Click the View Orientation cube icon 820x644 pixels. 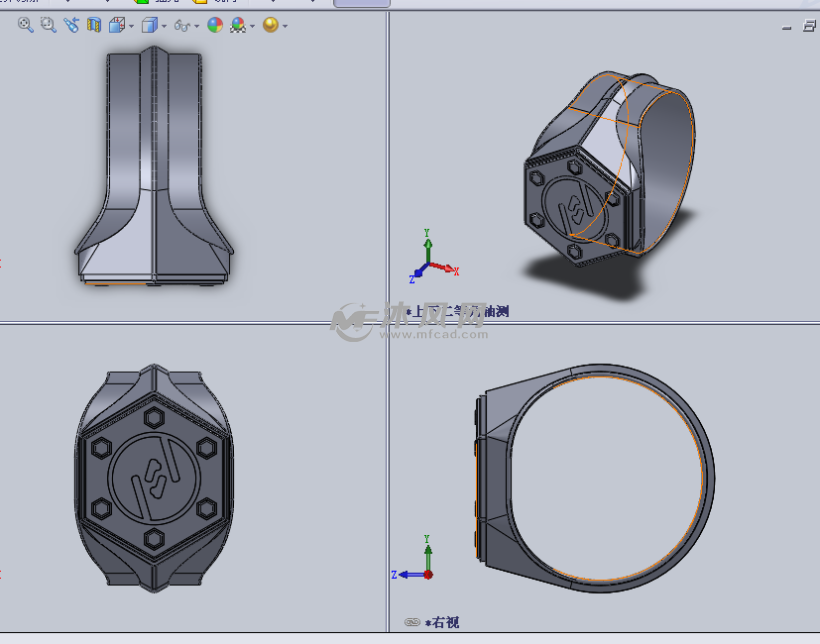tap(116, 25)
